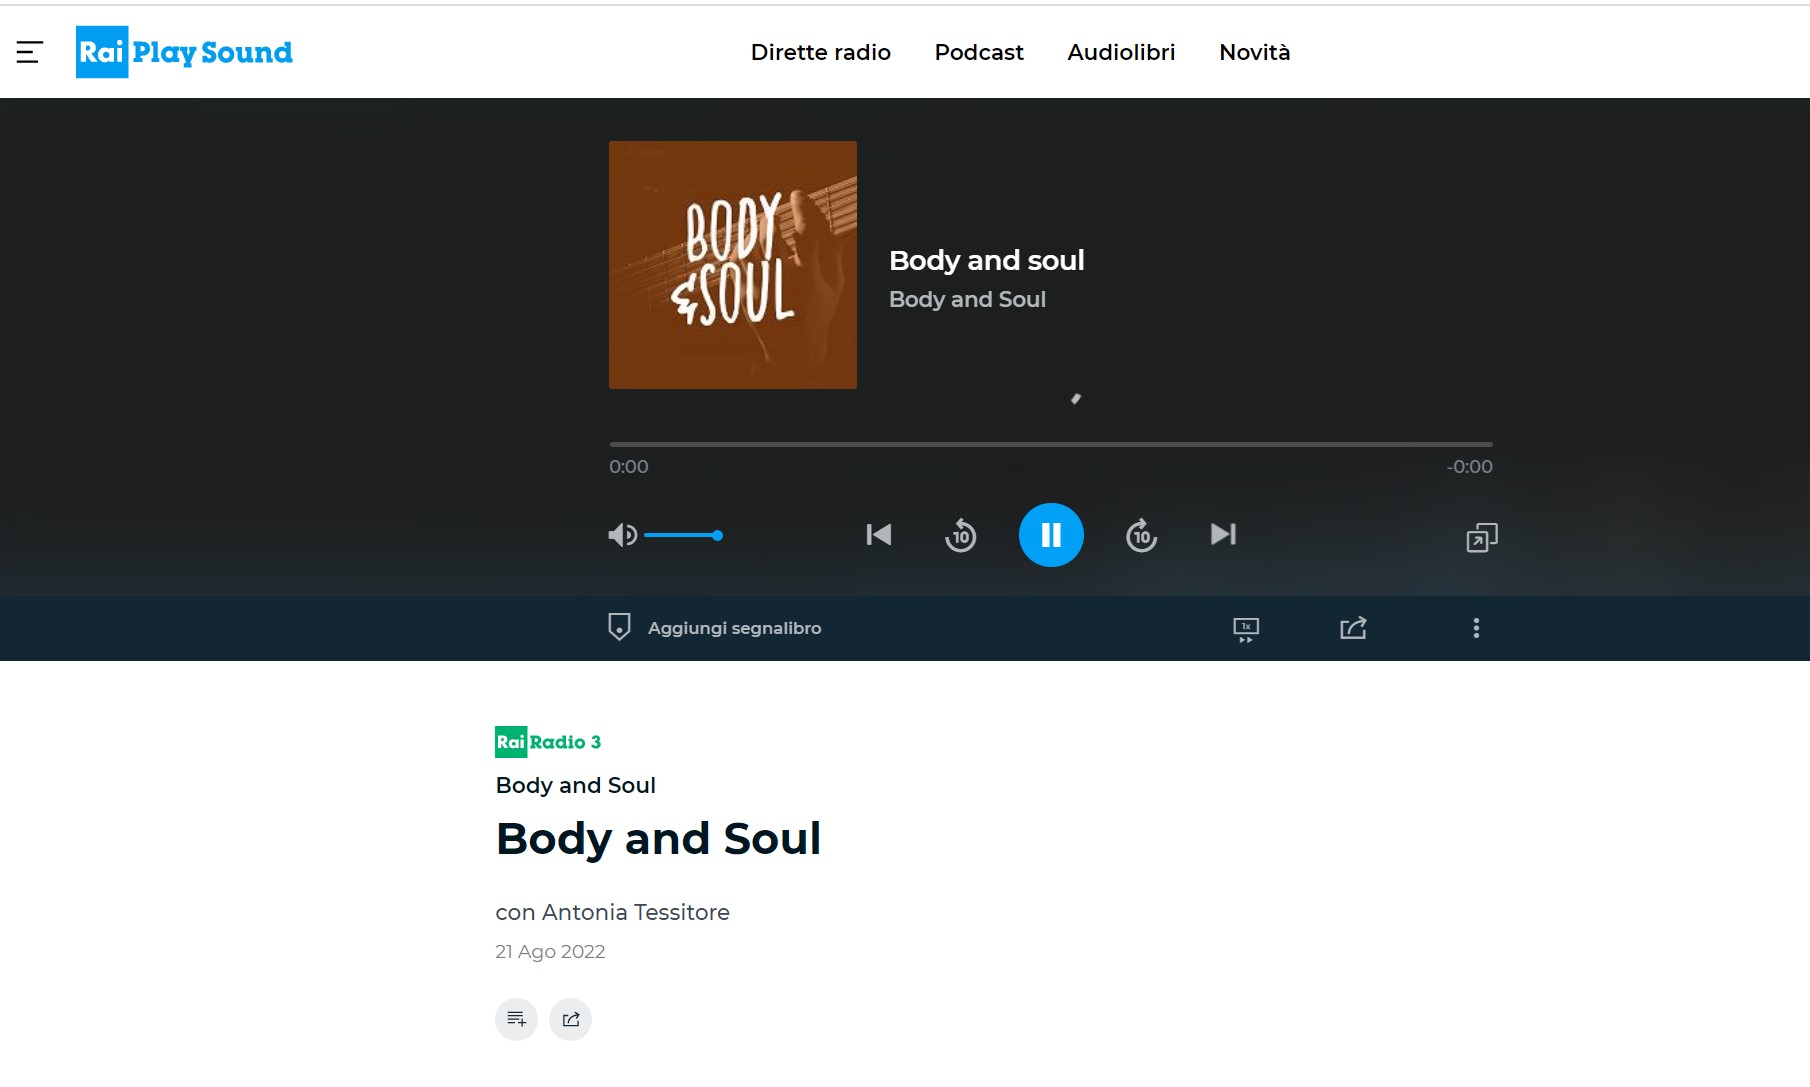
Task: Click the playback progress bar
Action: pyautogui.click(x=1051, y=444)
